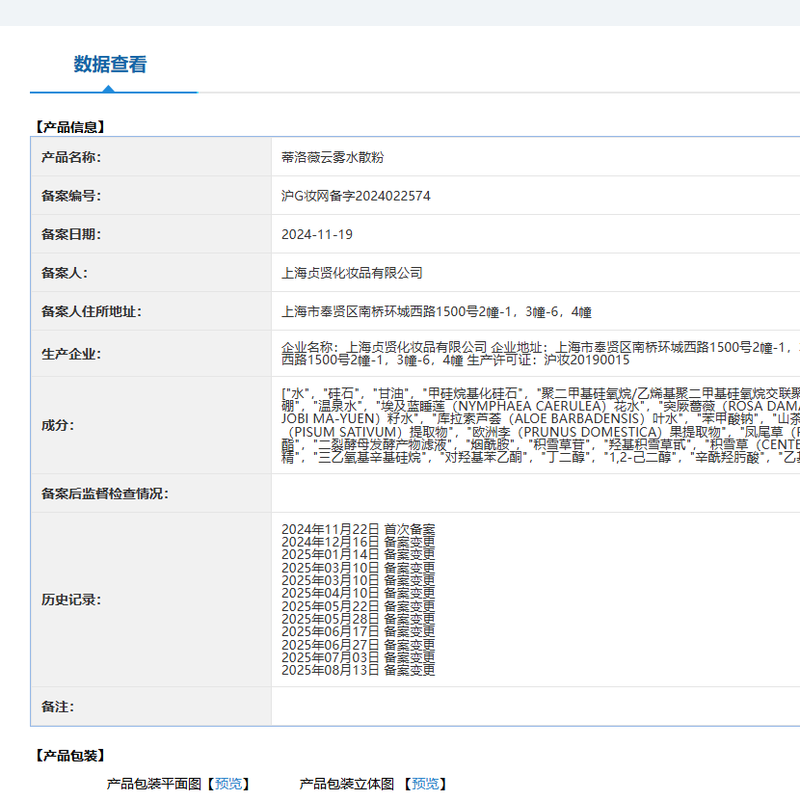Click the filing date value 2024-11-19
This screenshot has width=800, height=800.
click(317, 234)
